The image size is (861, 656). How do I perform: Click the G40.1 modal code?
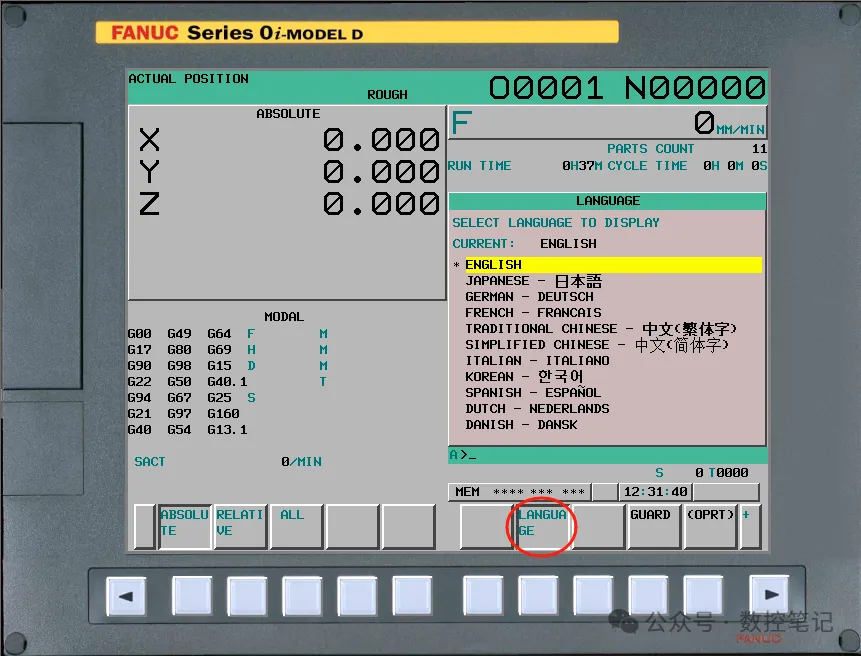(227, 382)
